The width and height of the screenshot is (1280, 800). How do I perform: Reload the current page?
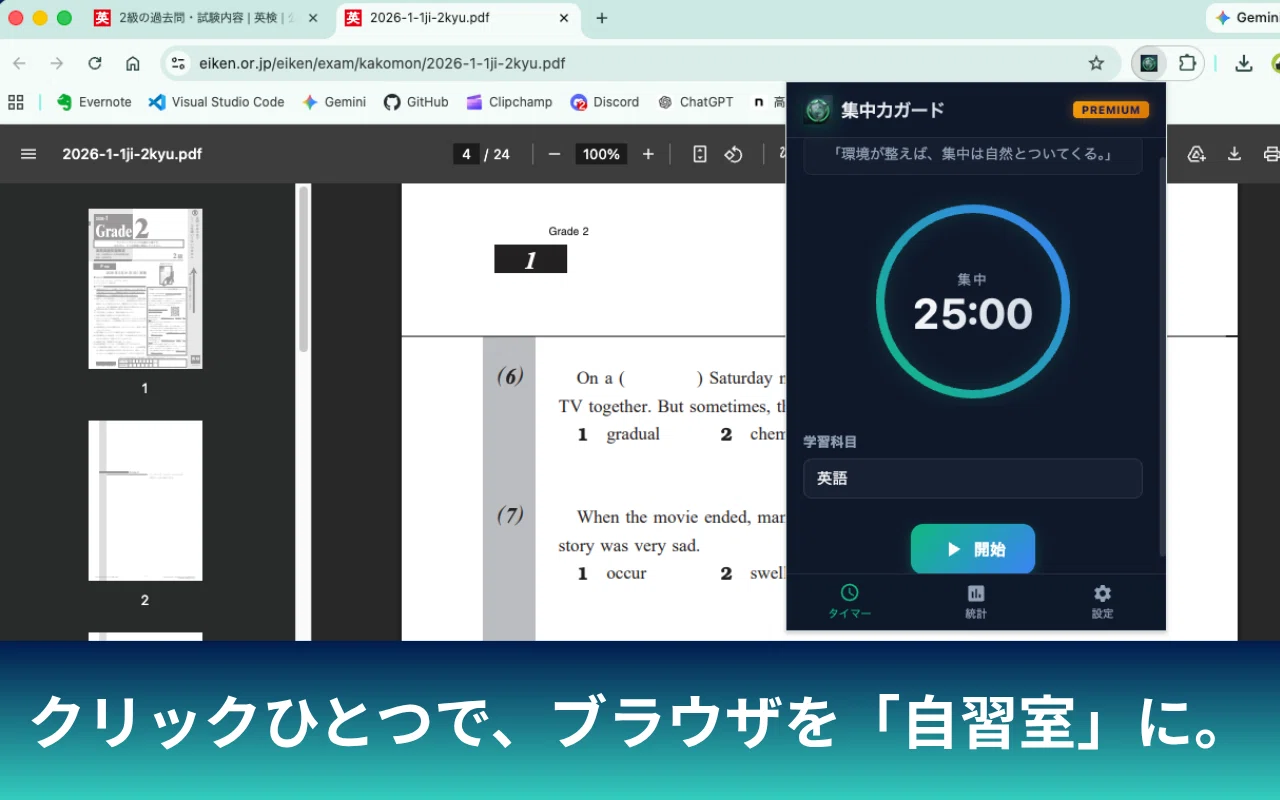coord(95,63)
